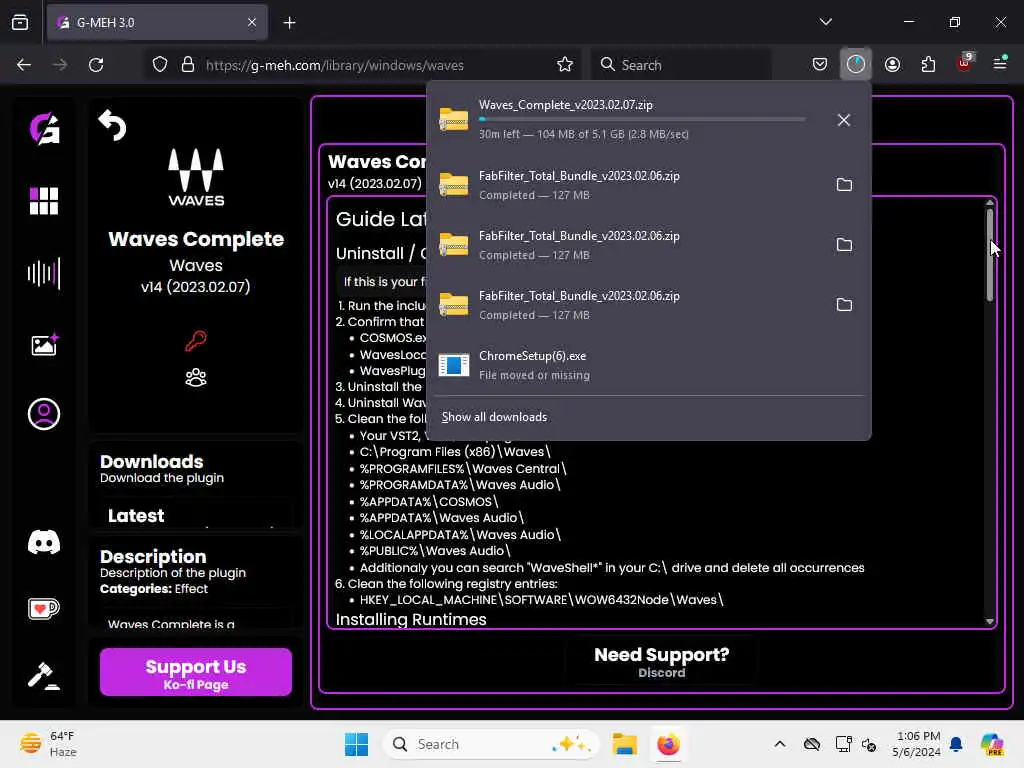
Task: Click the %APPDATA%\COSMOS\ path line
Action: [429, 502]
